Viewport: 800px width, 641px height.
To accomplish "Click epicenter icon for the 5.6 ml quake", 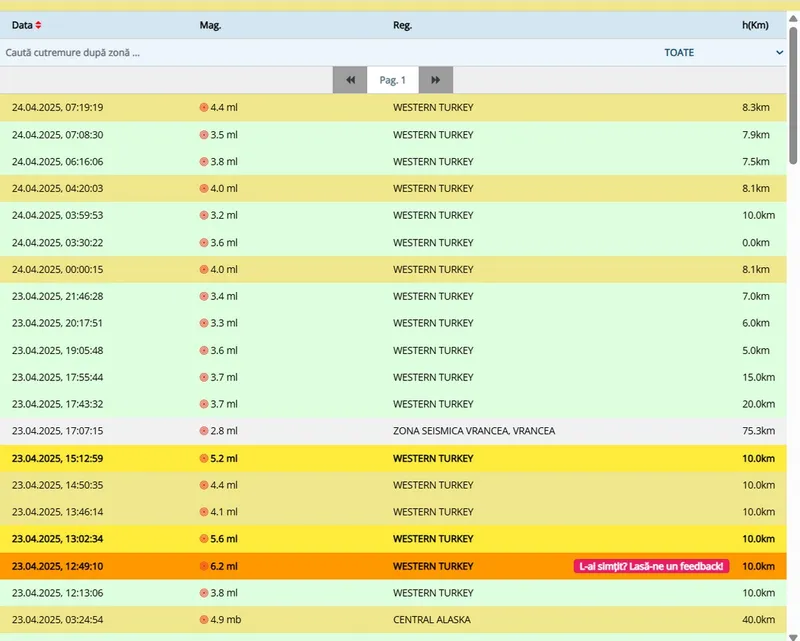I will coord(204,538).
